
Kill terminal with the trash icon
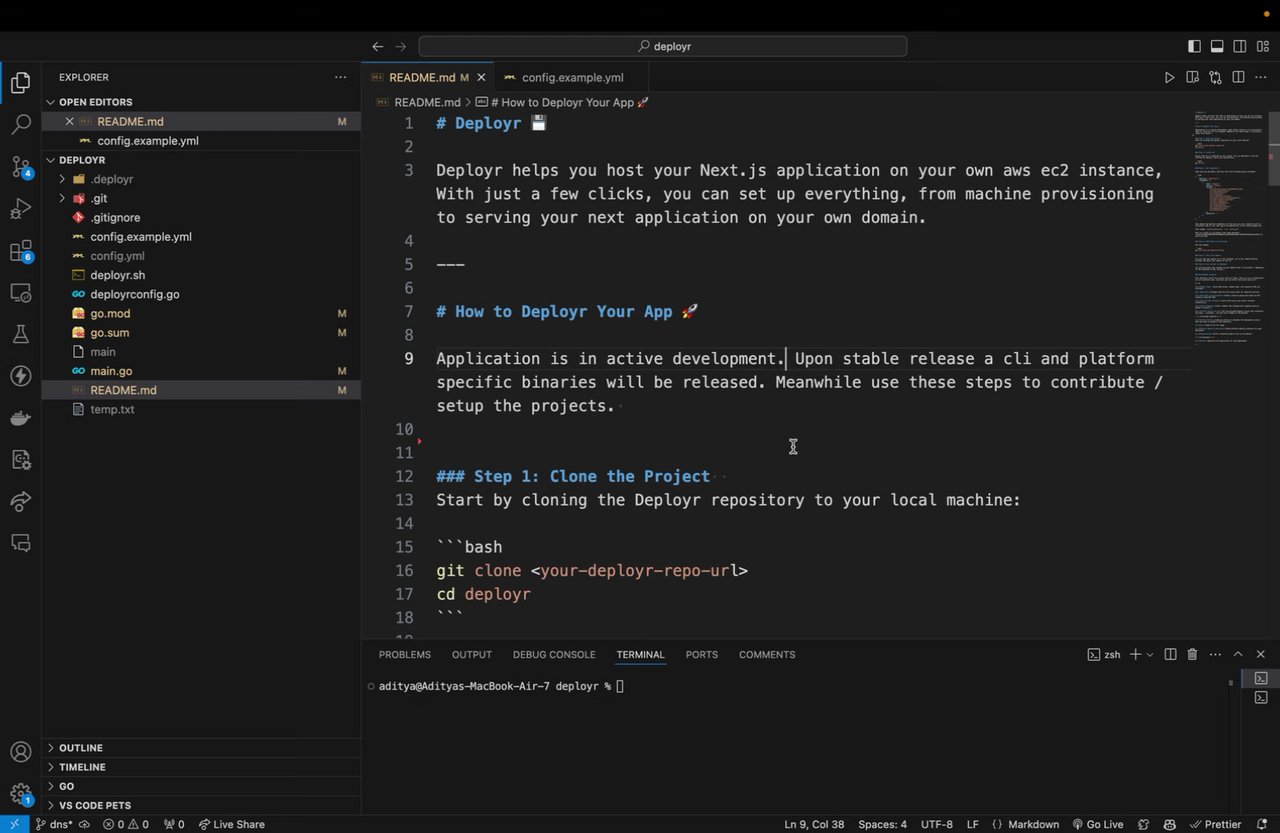click(x=1192, y=654)
